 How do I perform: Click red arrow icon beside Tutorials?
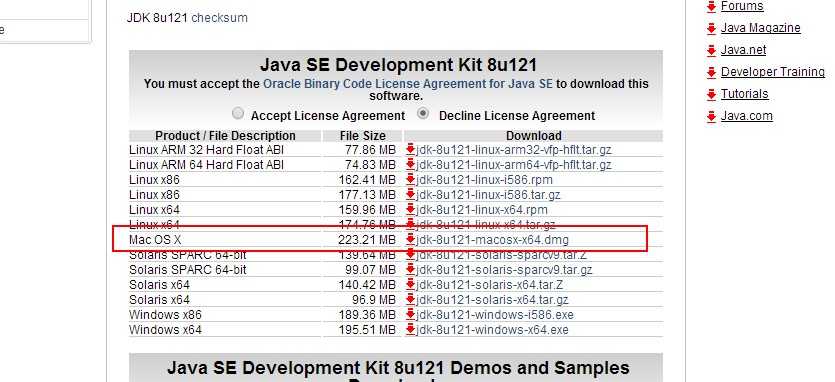point(711,95)
